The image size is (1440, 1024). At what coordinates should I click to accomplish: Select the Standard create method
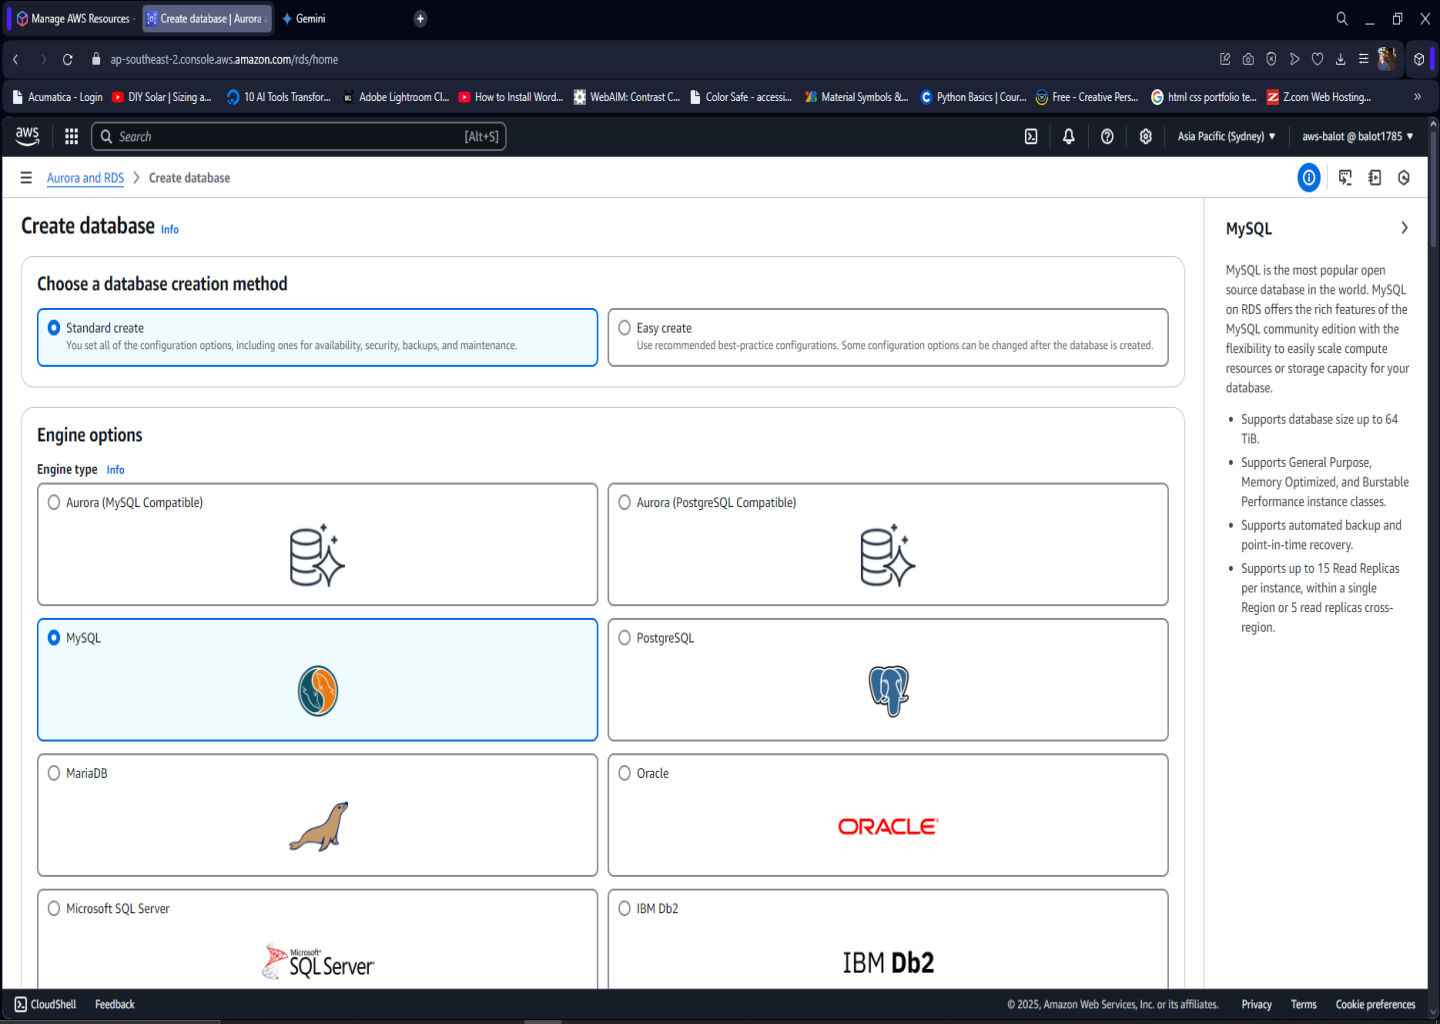(317, 337)
